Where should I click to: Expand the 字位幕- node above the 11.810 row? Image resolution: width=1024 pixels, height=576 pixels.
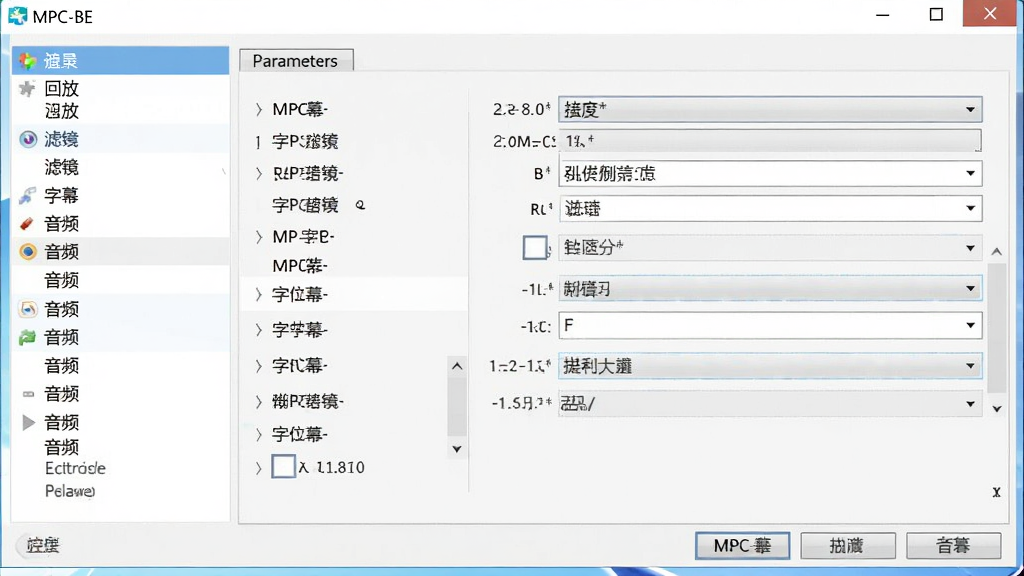coord(259,434)
